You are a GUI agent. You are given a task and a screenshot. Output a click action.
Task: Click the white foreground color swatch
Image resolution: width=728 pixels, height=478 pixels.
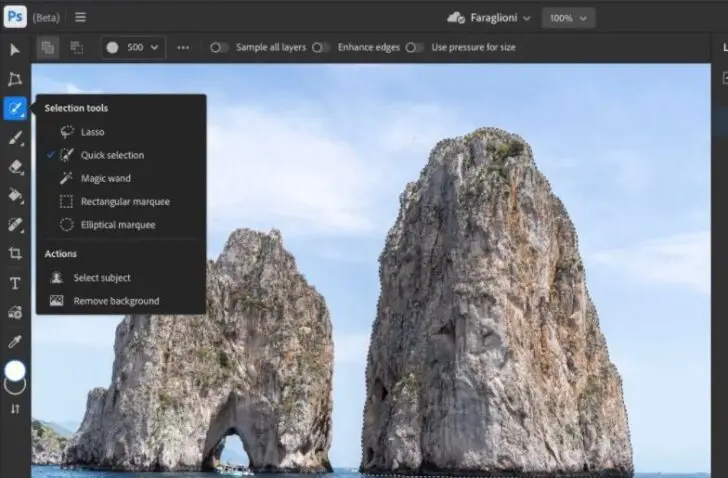(x=15, y=370)
